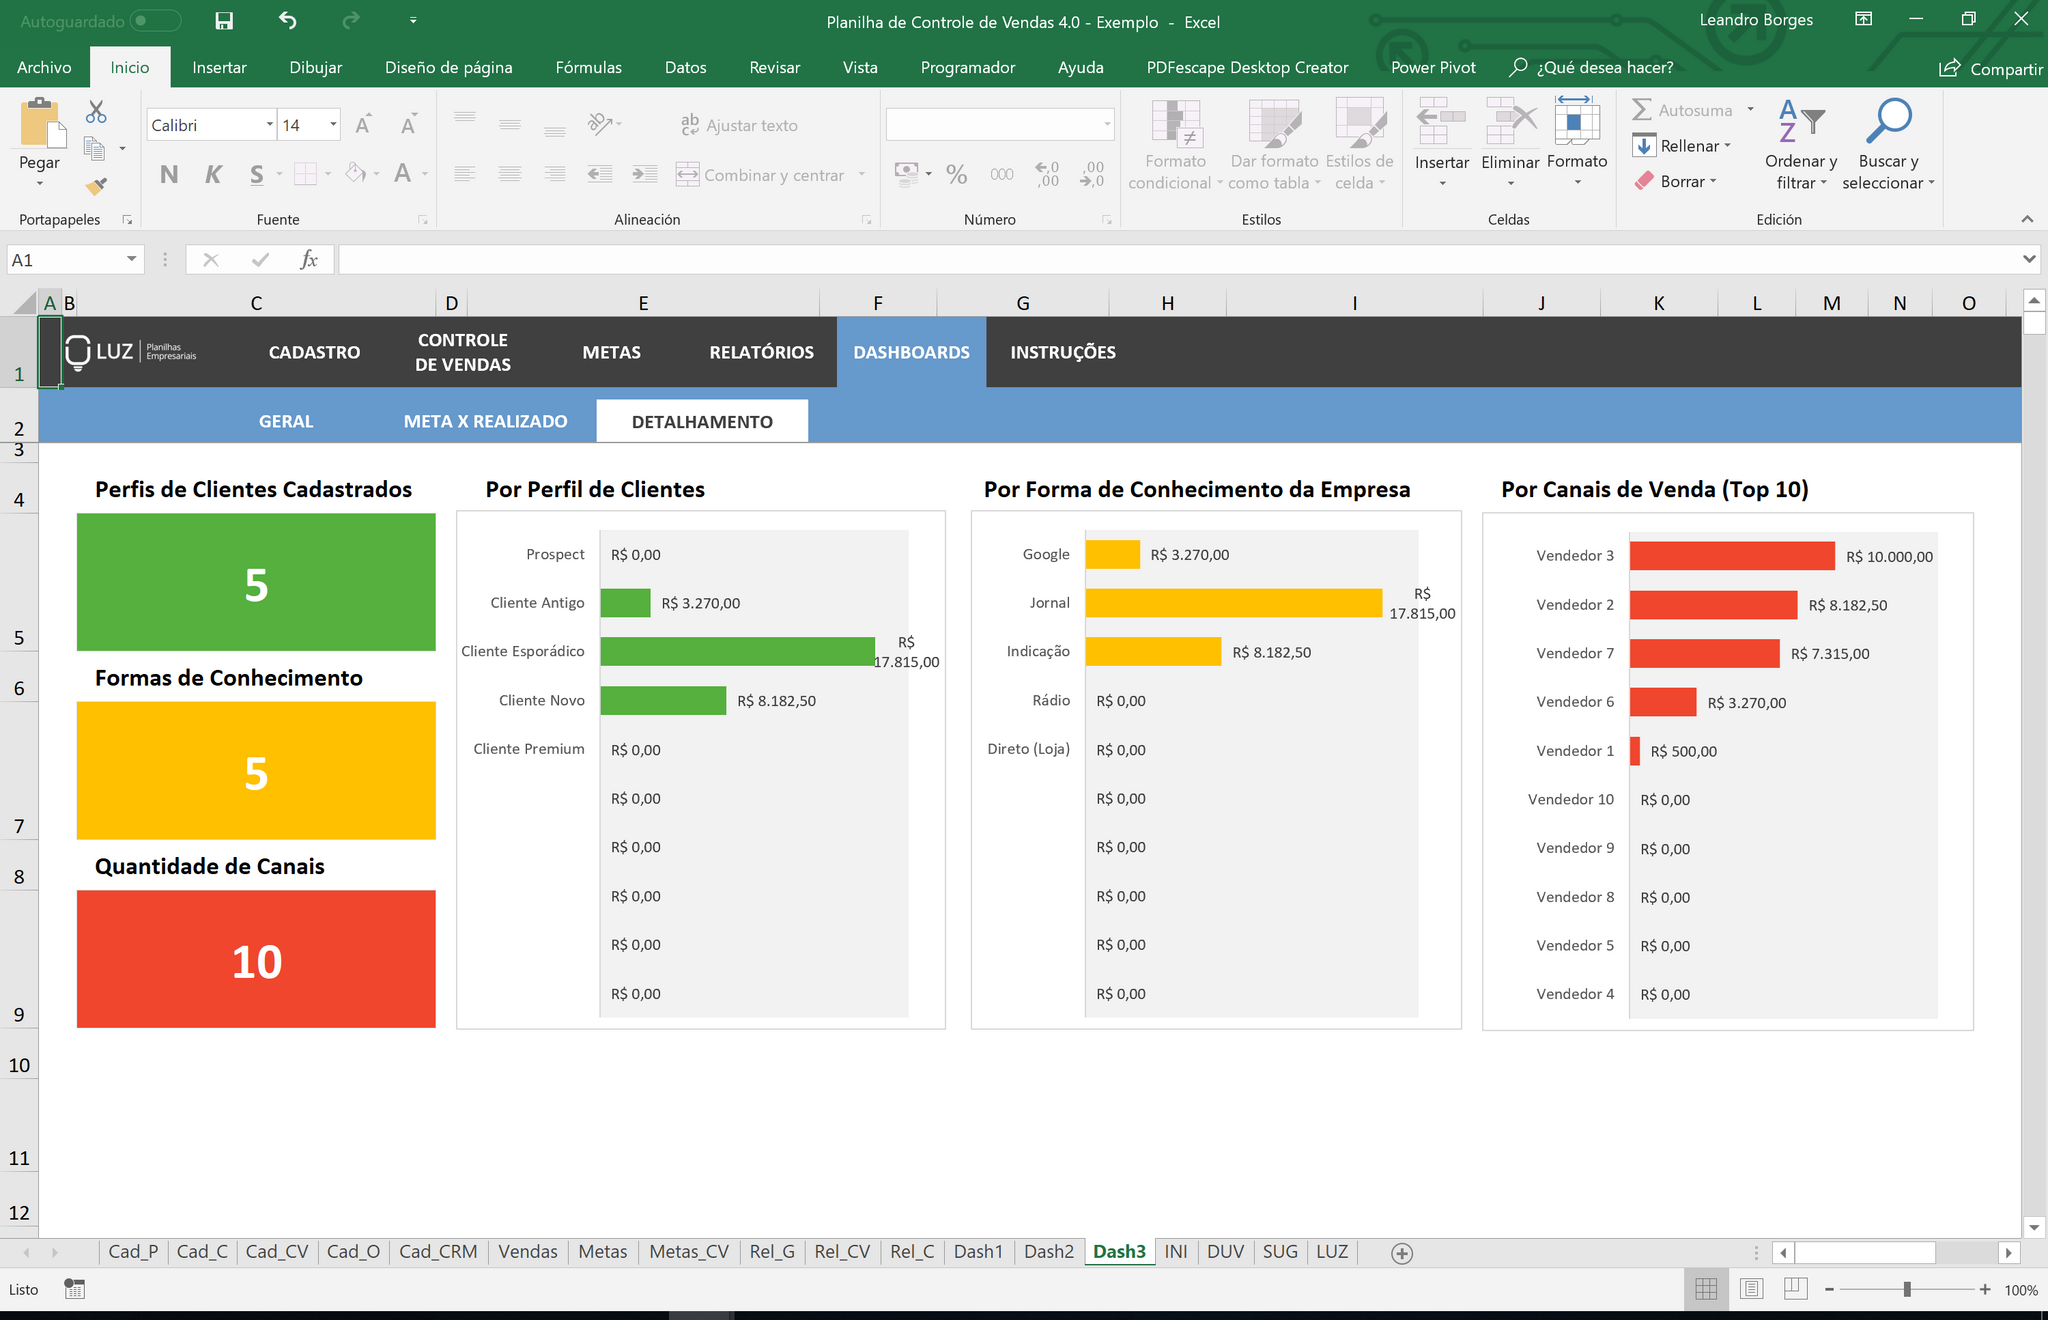Screen dimensions: 2048x1320
Task: Toggle align left in Alineación
Action: pos(465,174)
